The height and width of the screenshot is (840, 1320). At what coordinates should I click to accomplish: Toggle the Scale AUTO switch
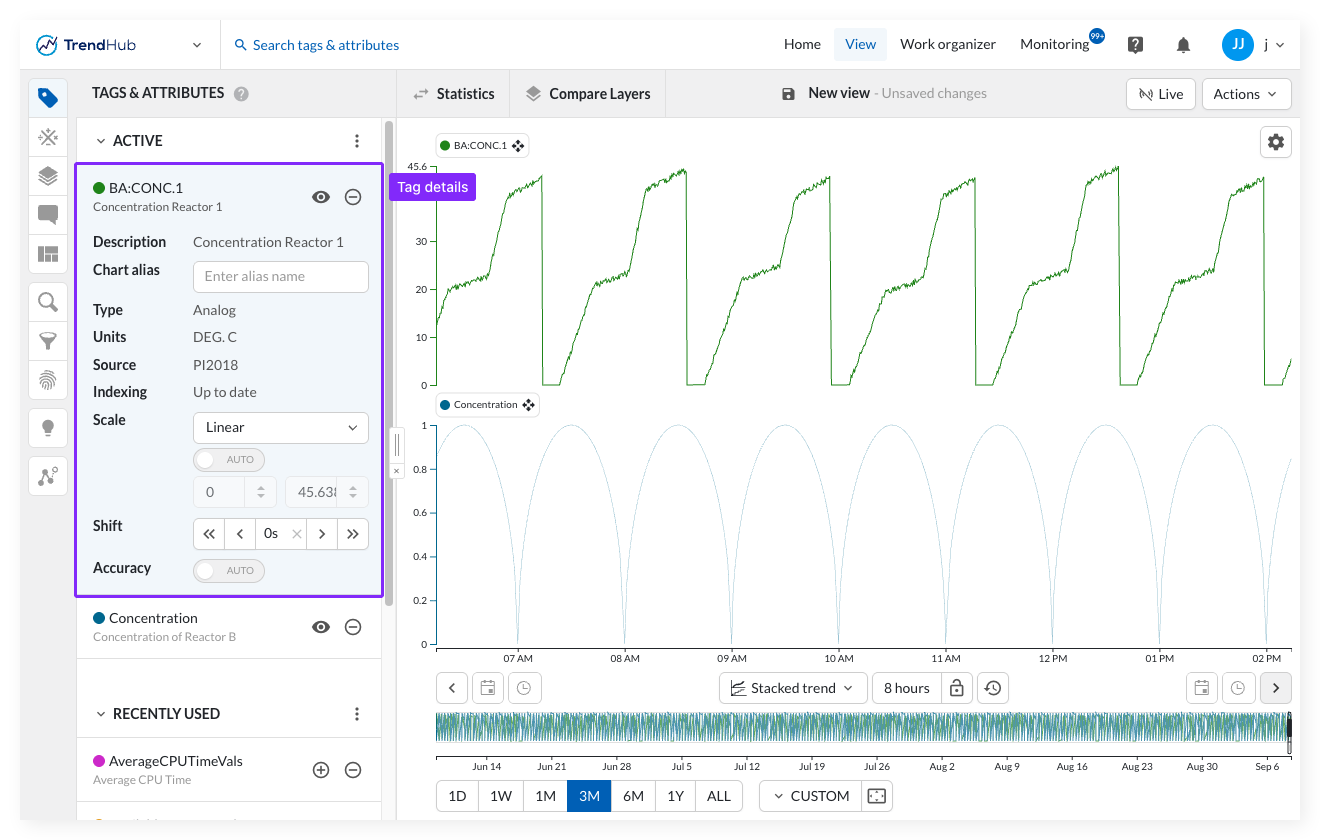tap(229, 460)
